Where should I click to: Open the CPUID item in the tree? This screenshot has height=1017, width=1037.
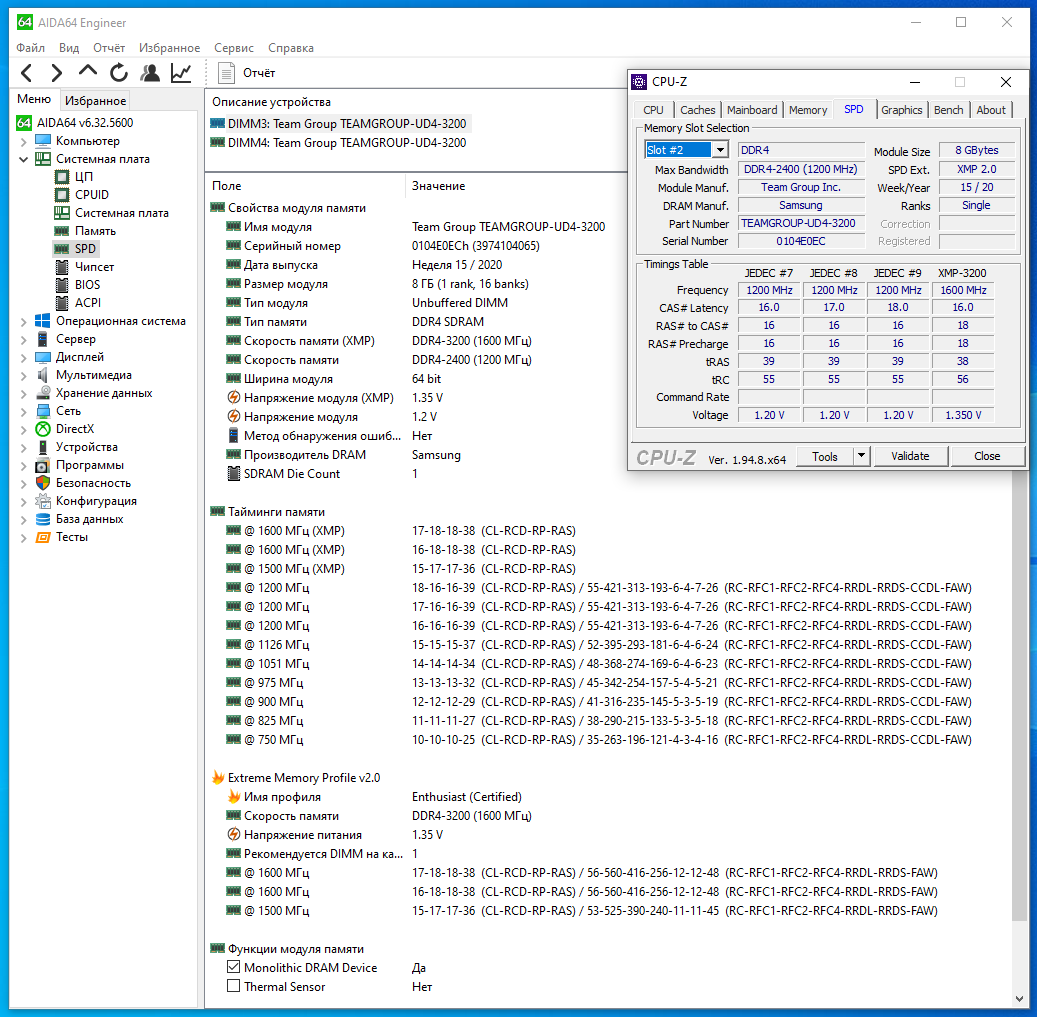[91, 194]
